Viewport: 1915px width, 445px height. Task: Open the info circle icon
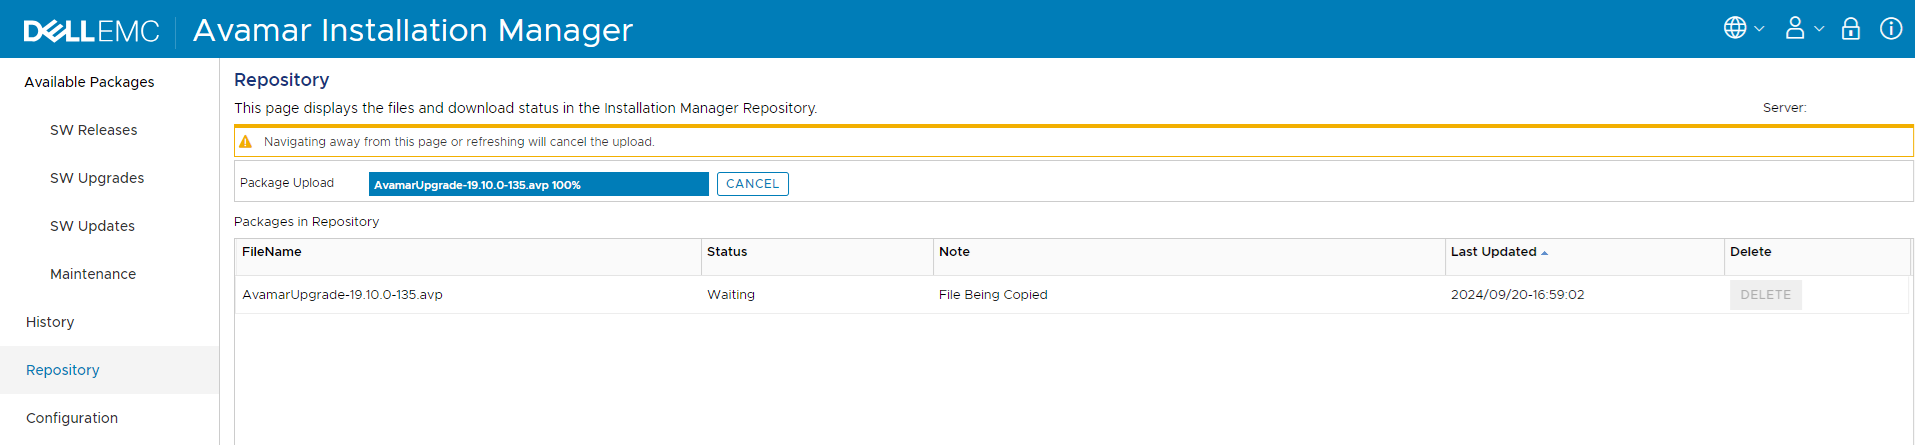[1891, 28]
